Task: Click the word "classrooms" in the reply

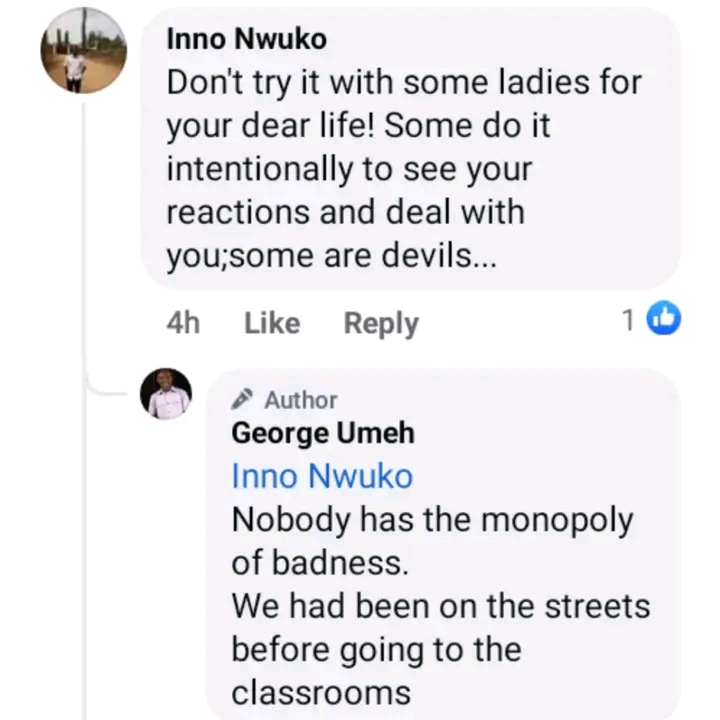Action: point(320,692)
